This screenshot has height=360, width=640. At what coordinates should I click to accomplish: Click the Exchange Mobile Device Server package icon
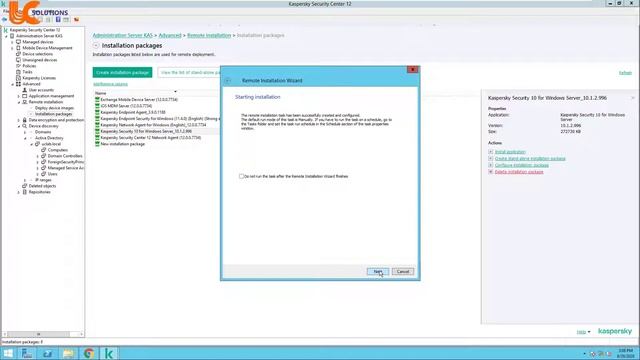(x=97, y=99)
